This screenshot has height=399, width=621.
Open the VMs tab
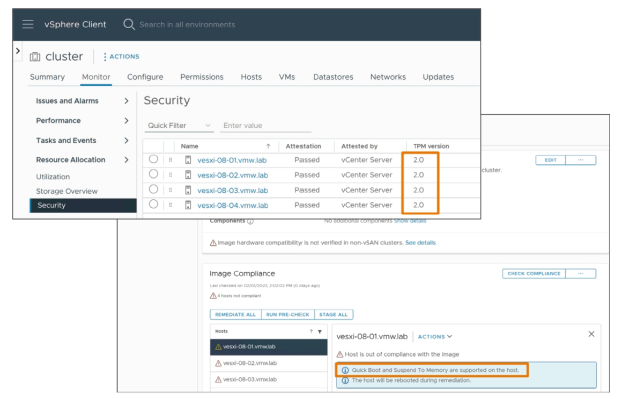287,77
